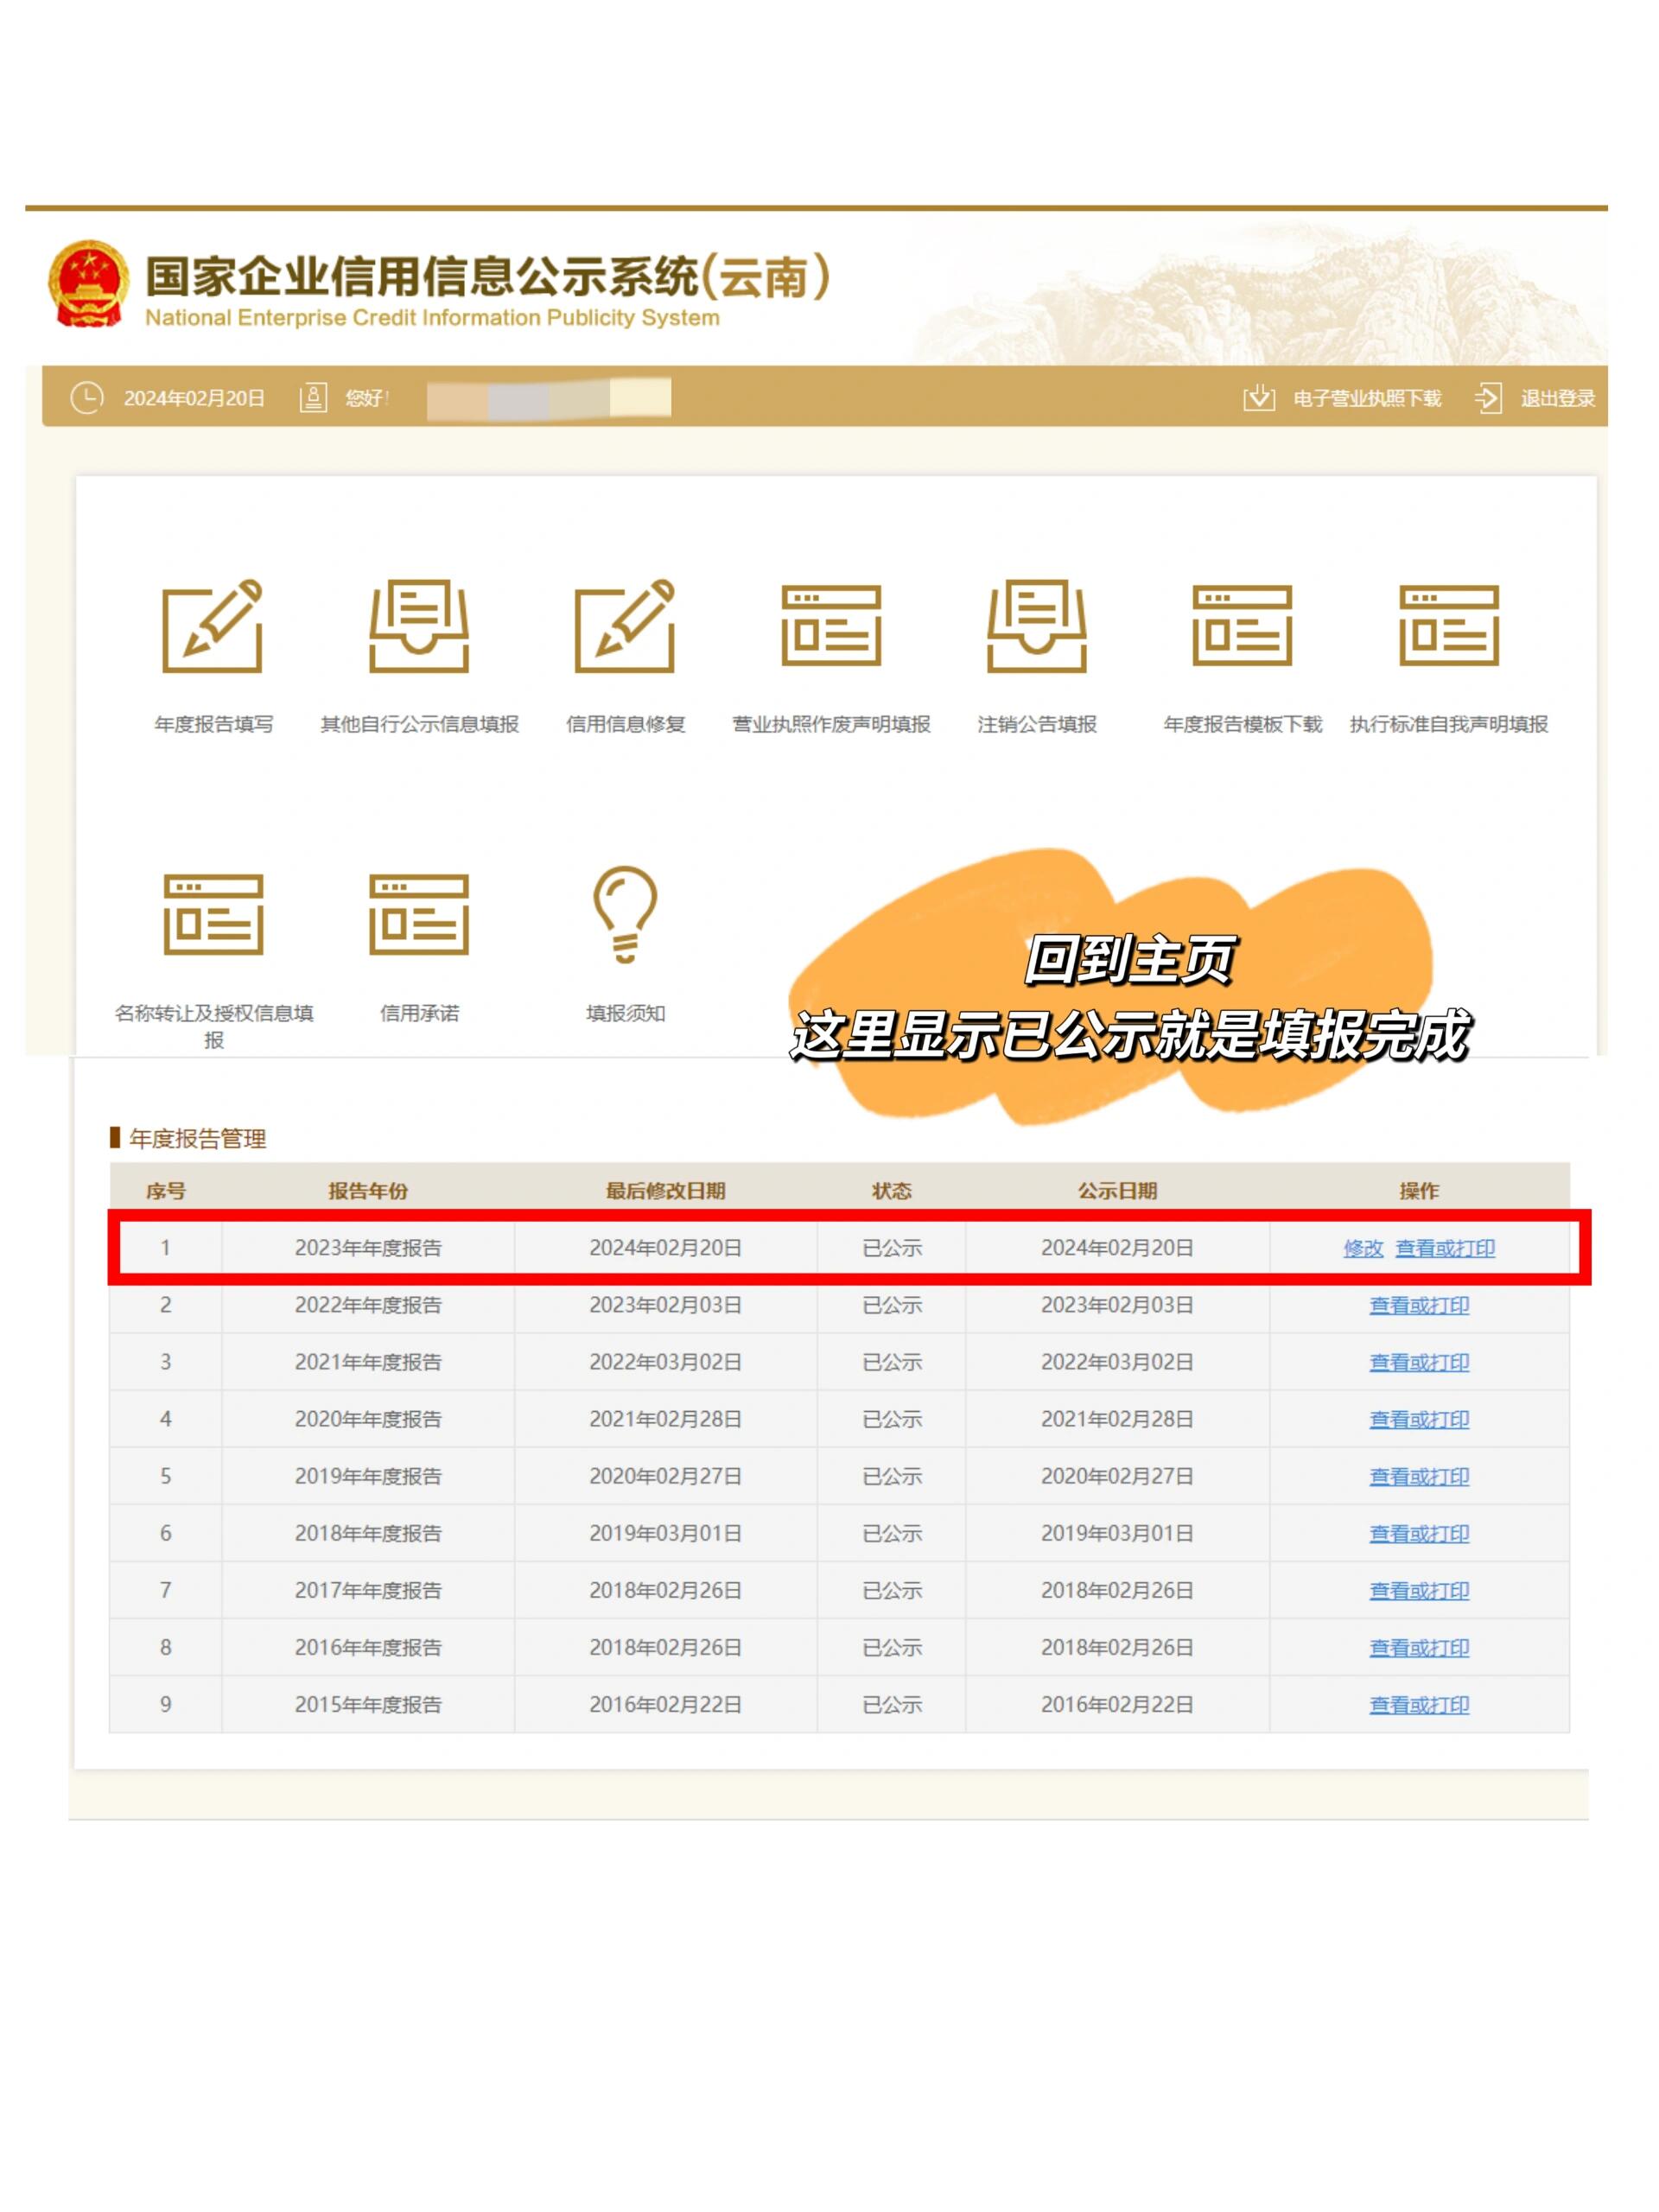Click 退出登录 to log out
This screenshot has width=1659, height=2212.
click(x=1556, y=398)
